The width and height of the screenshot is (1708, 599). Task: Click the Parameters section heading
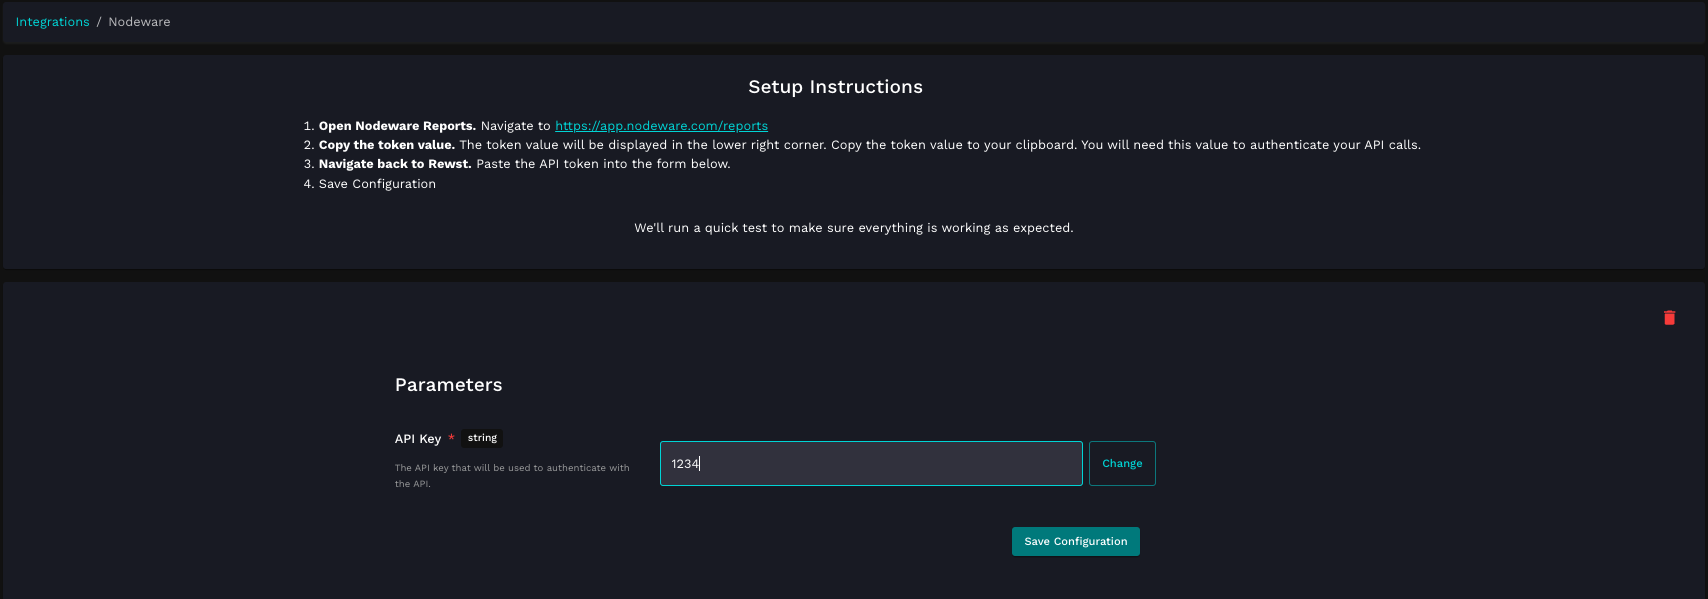tap(448, 385)
